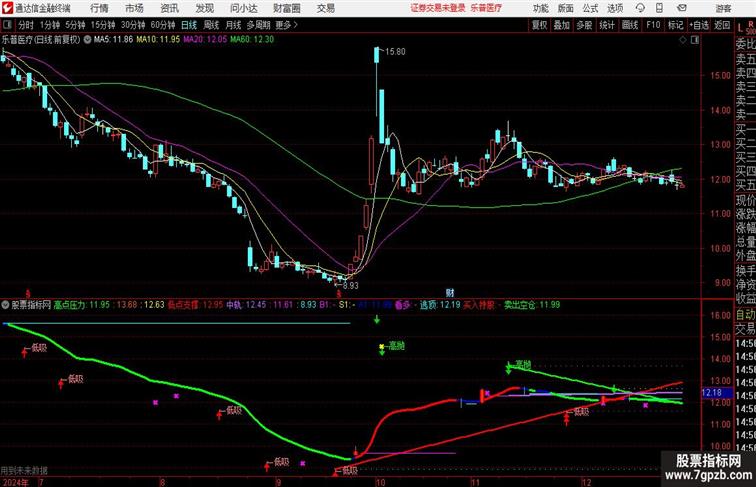Image resolution: width=756 pixels, height=487 pixels.
Task: Switch to 15分钟 period tab
Action: click(x=103, y=25)
